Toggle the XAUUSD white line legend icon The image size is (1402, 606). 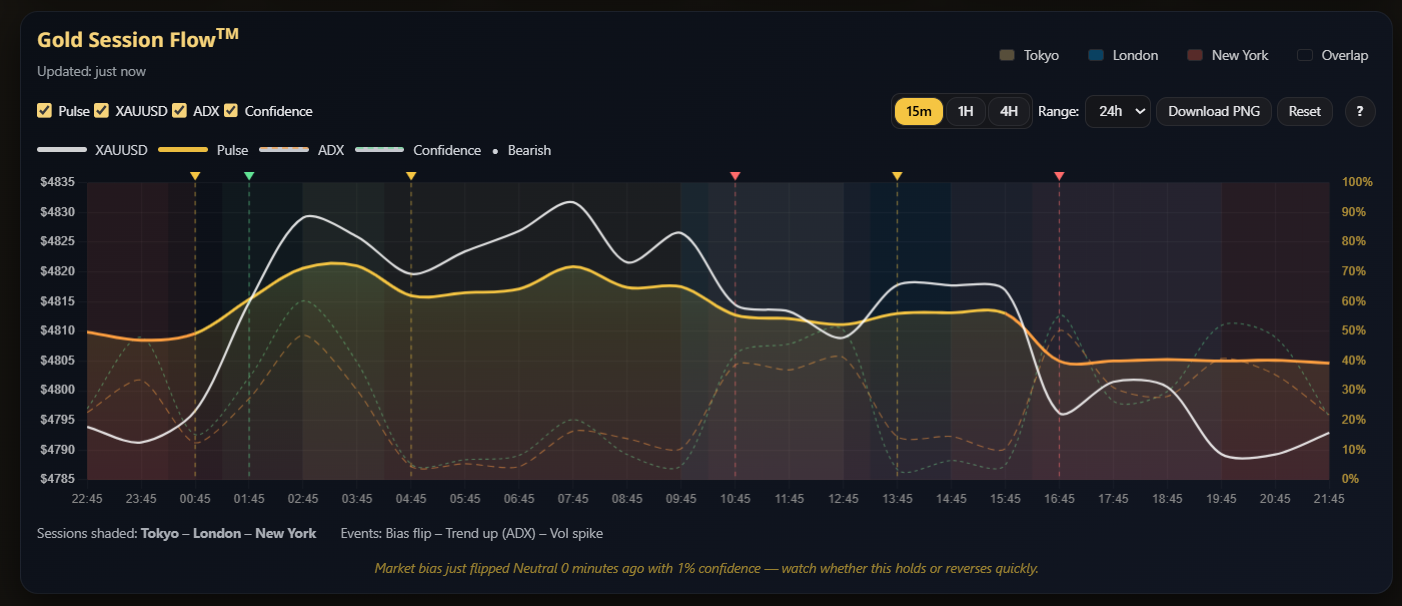point(62,149)
